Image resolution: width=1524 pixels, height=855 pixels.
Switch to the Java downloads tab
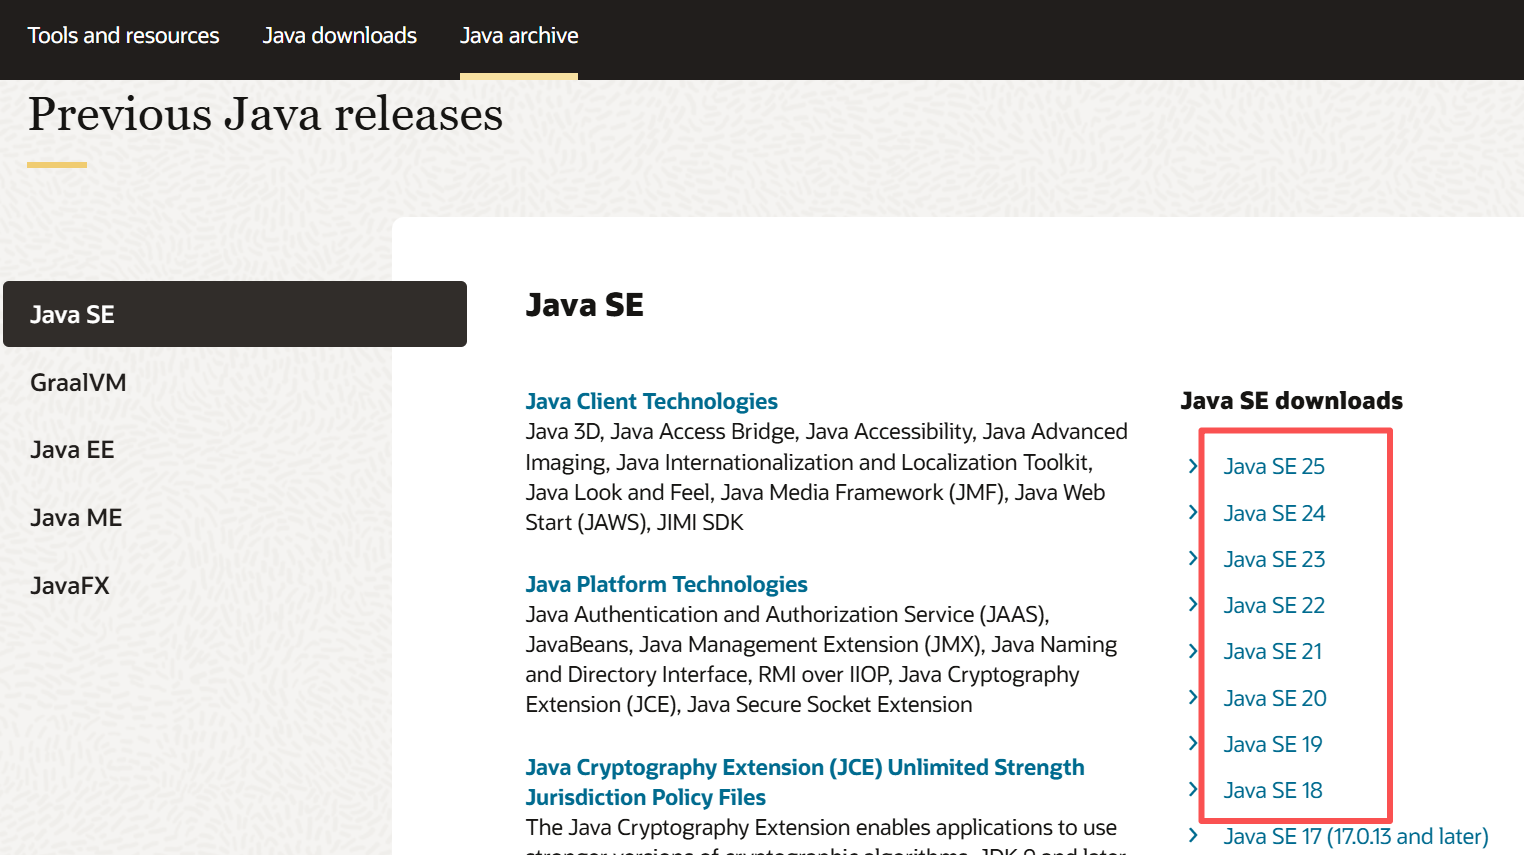point(339,36)
